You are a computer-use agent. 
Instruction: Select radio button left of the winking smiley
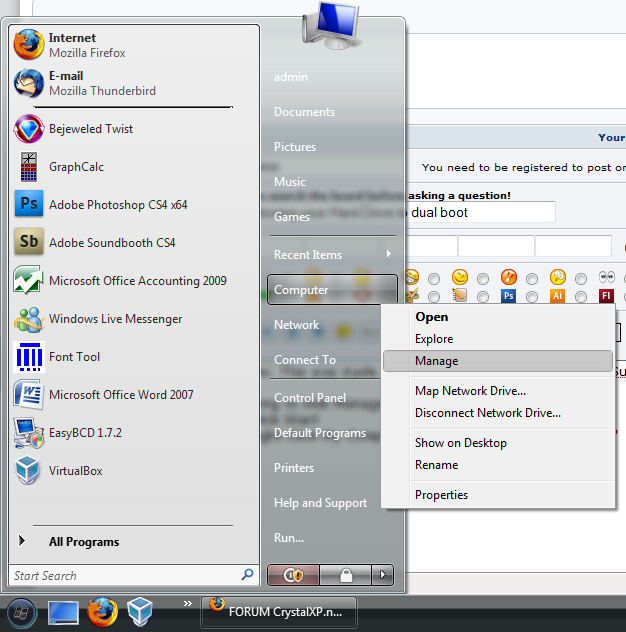coord(434,279)
